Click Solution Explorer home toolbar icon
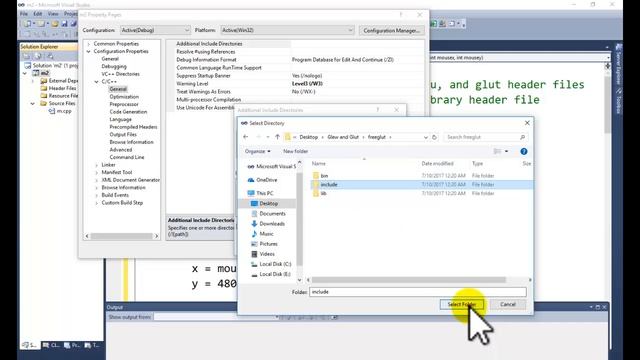 (x=27, y=56)
